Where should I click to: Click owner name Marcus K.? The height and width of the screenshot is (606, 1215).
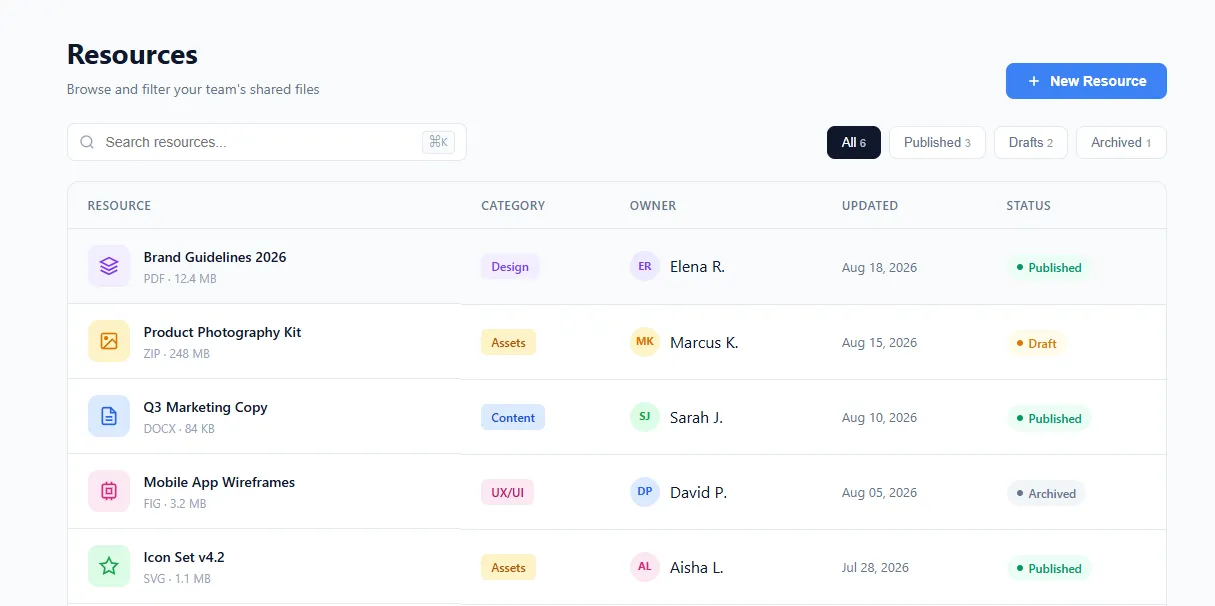point(704,342)
